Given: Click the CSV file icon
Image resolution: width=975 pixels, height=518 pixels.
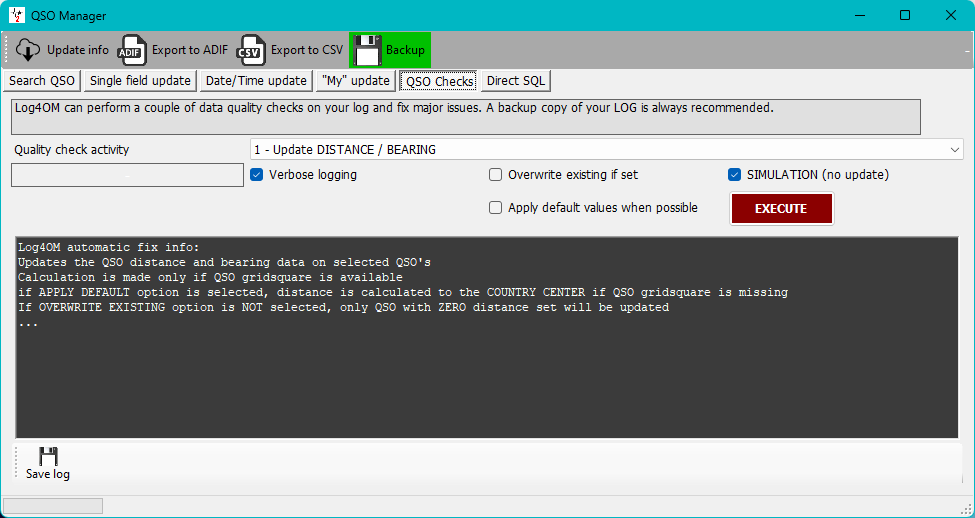Looking at the screenshot, I should (250, 50).
